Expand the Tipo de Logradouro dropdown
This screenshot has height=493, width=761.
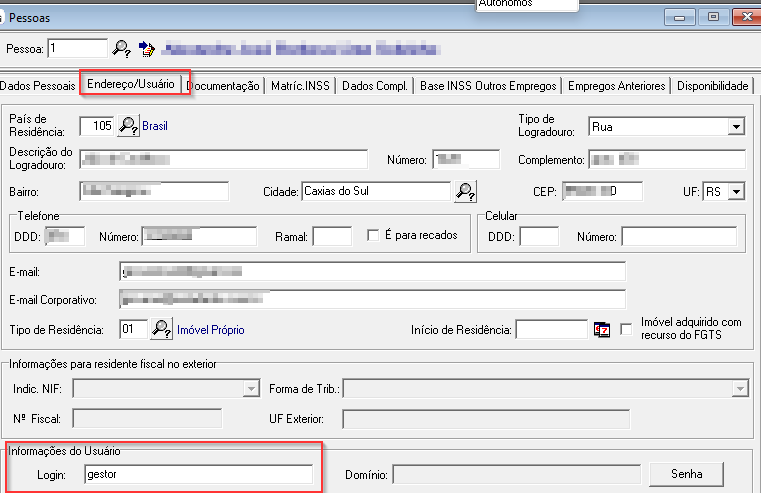coord(736,127)
